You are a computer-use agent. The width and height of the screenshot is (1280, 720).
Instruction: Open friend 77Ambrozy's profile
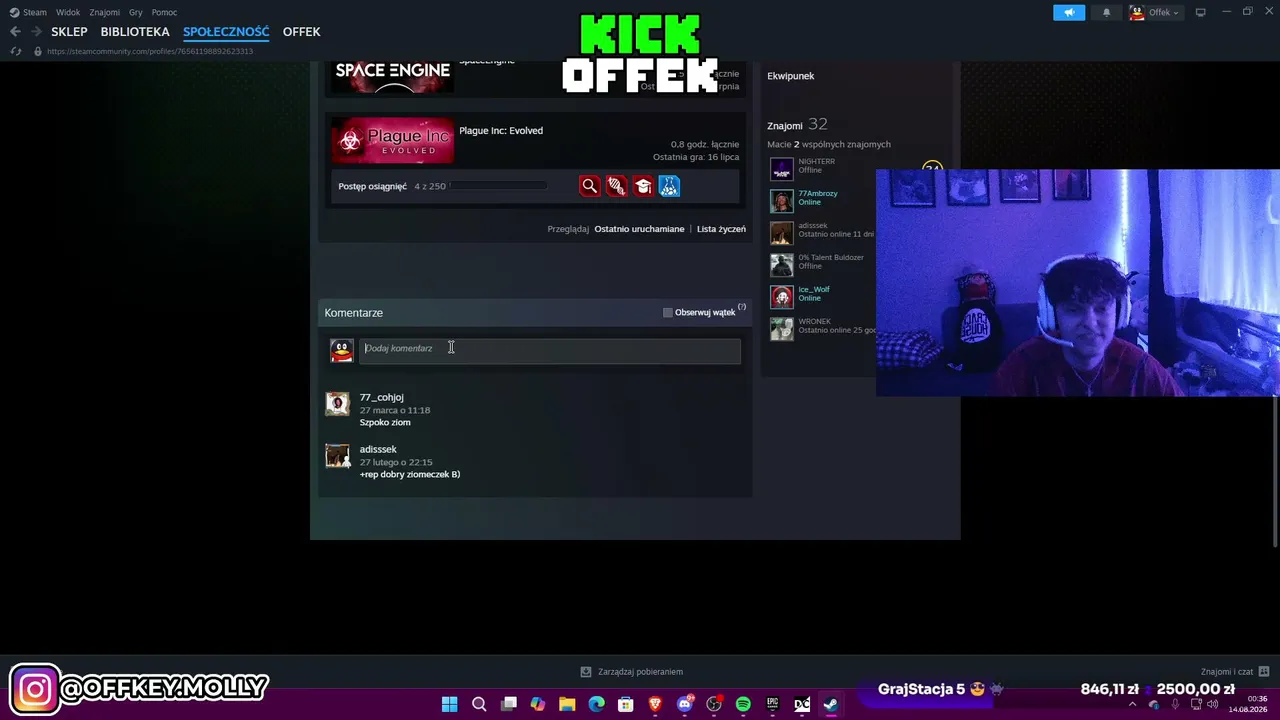pos(818,193)
